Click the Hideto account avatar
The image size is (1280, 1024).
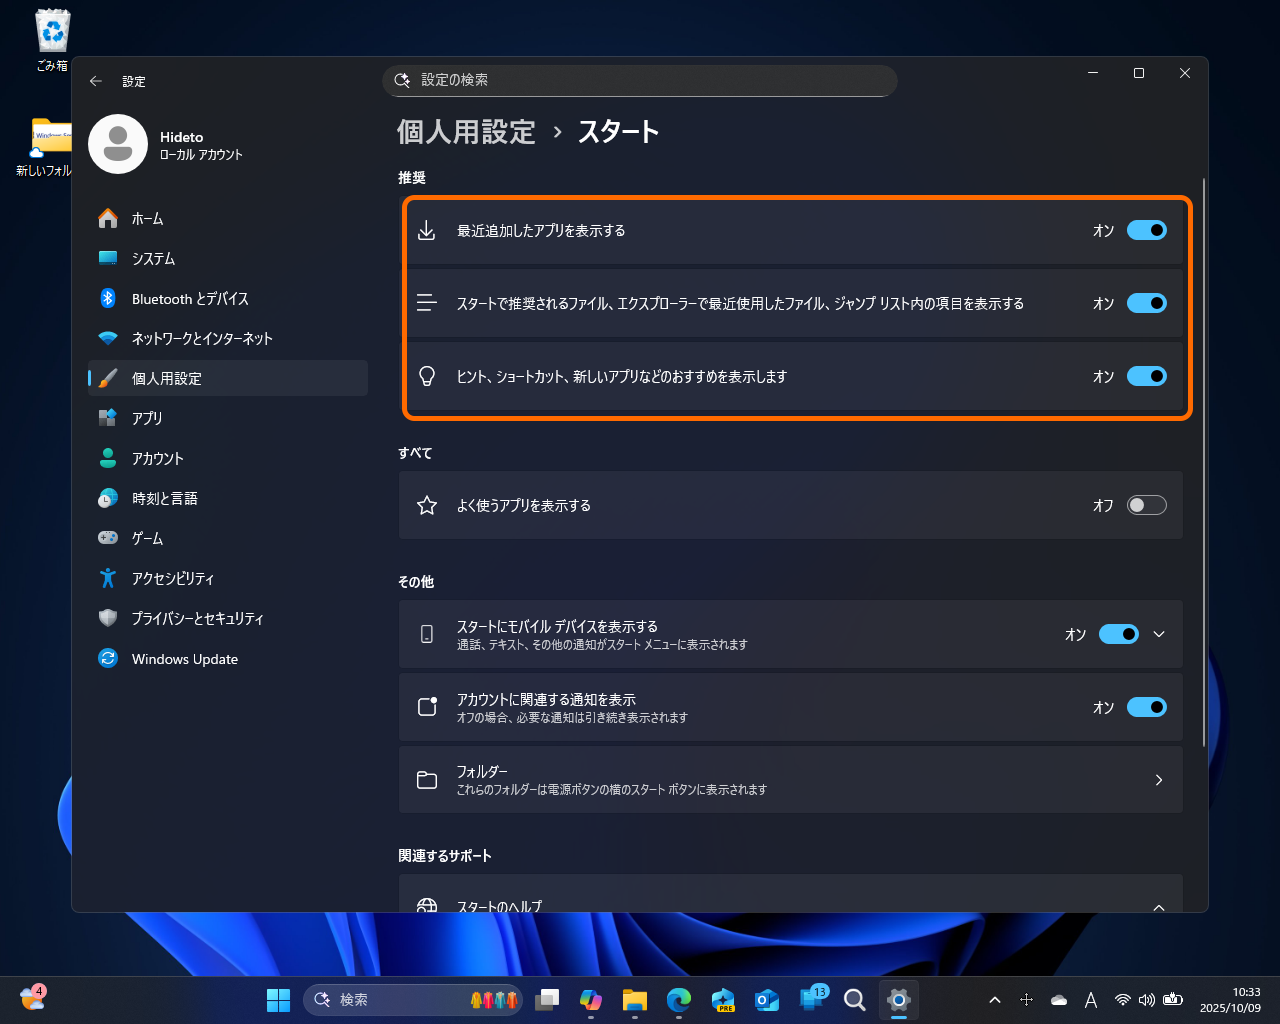(x=118, y=143)
